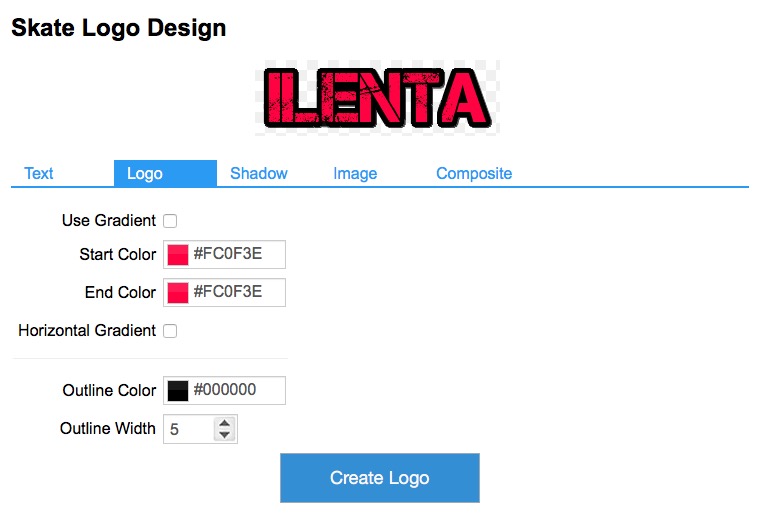766x517 pixels.
Task: Click the ILENTA logo preview image
Action: point(377,98)
